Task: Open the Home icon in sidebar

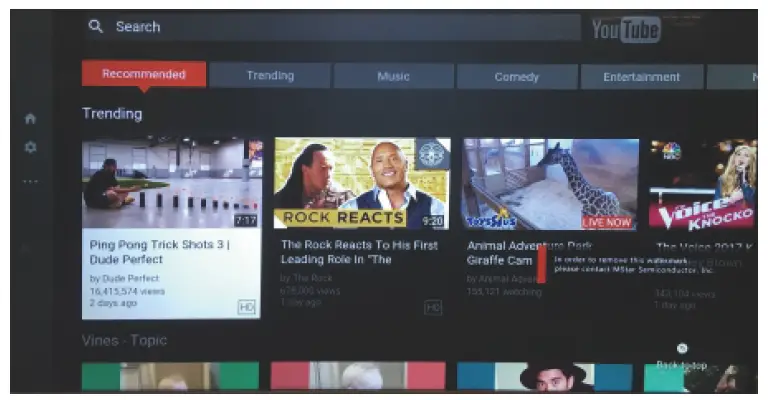Action: [30, 118]
